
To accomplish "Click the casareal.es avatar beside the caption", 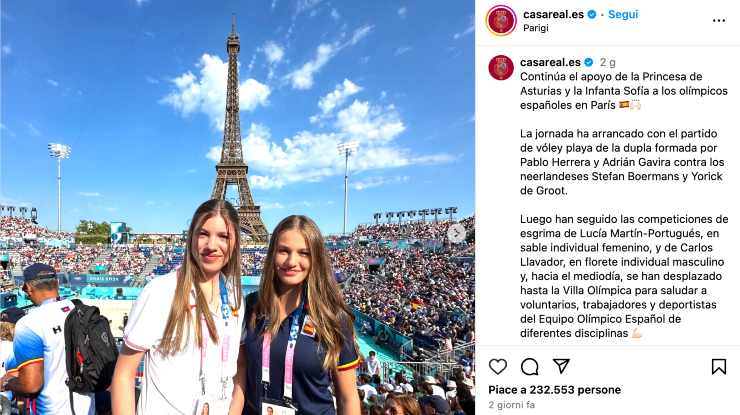I will 501,67.
